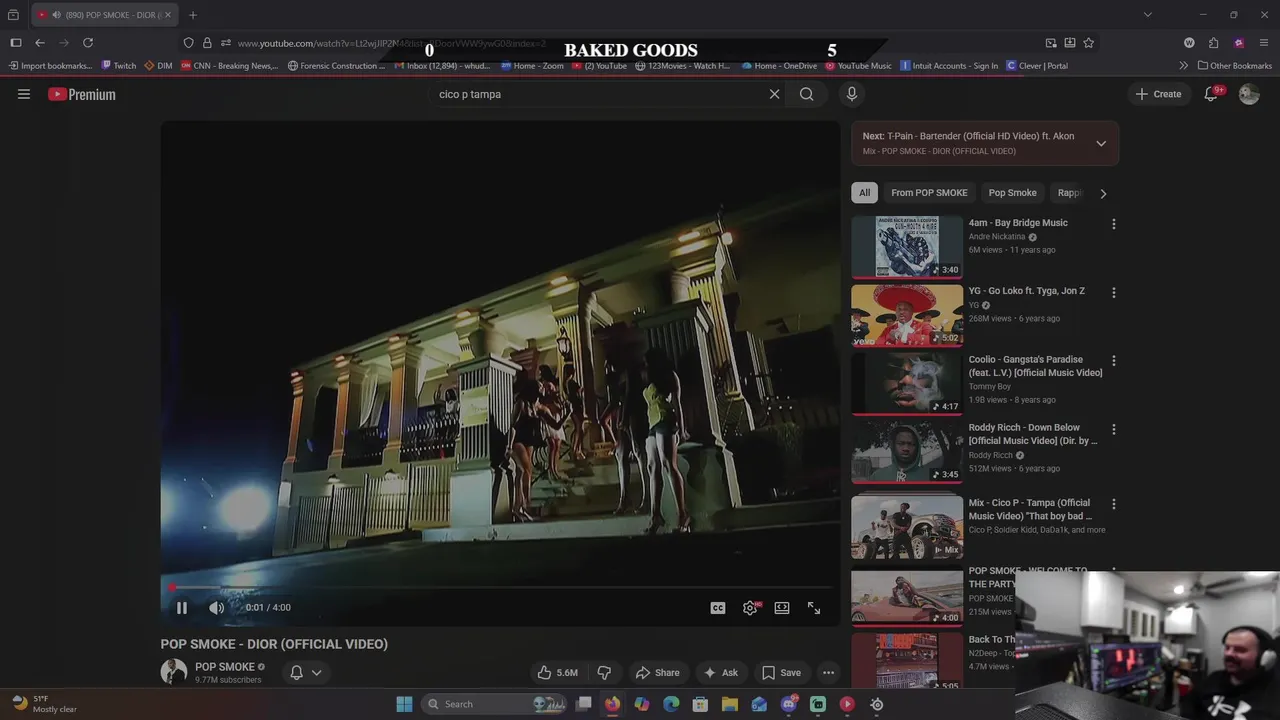The width and height of the screenshot is (1280, 720).
Task: Open YG - Go Loko video title
Action: click(x=1026, y=291)
